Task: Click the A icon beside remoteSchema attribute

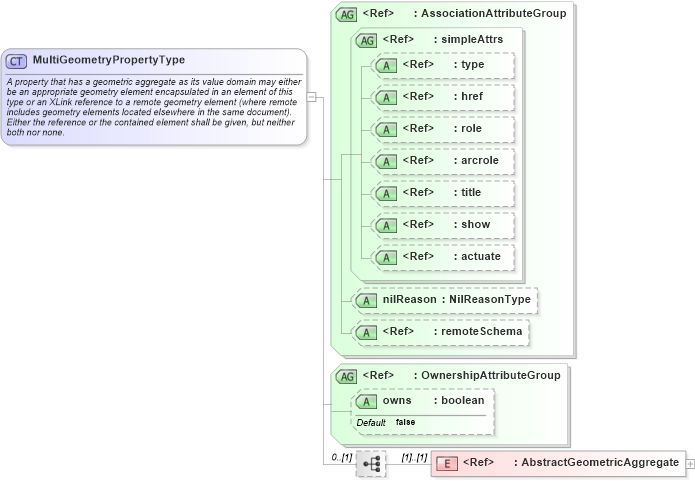Action: pyautogui.click(x=366, y=332)
